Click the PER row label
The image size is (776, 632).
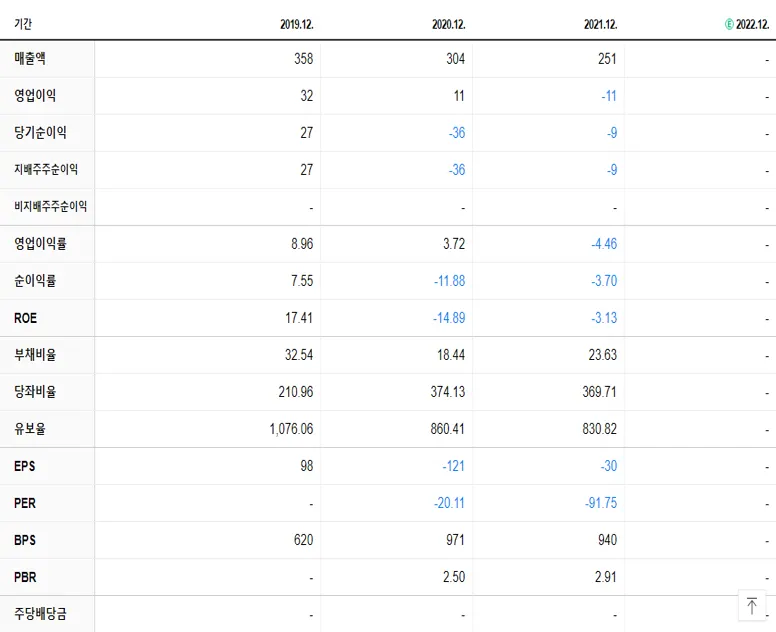(25, 503)
